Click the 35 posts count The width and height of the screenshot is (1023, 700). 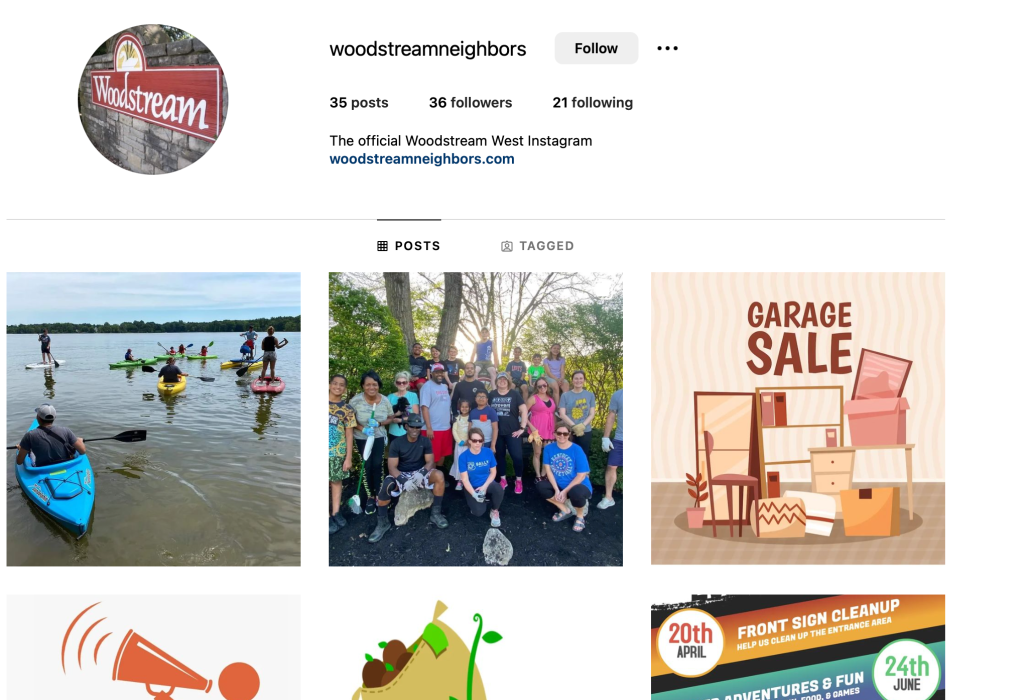tap(359, 102)
